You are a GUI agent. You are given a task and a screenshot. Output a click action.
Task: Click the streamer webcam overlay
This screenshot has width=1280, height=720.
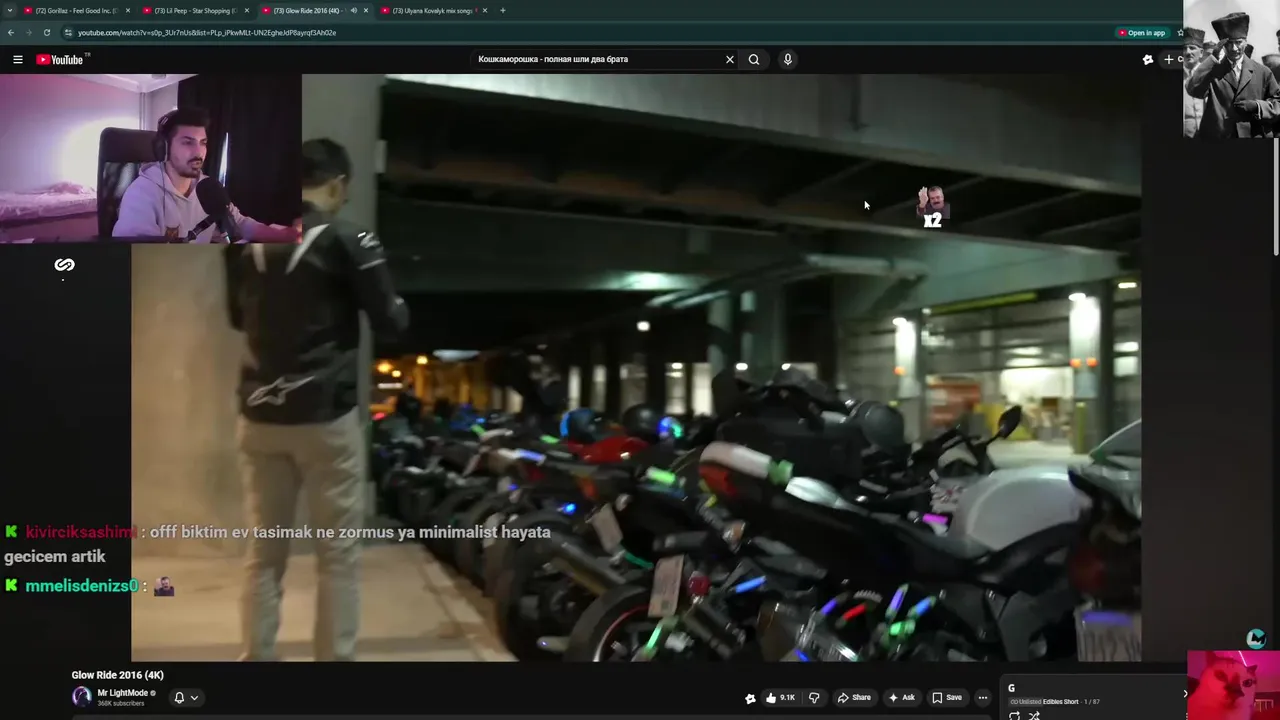pos(150,158)
